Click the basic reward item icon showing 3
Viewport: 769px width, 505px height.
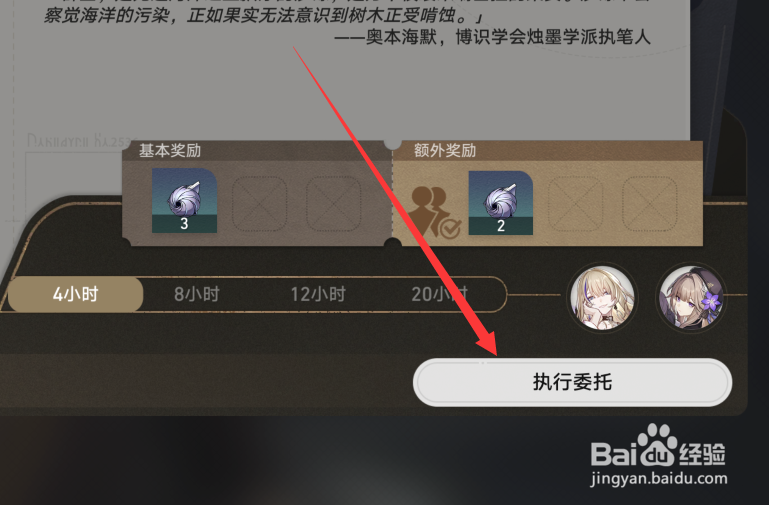point(184,201)
